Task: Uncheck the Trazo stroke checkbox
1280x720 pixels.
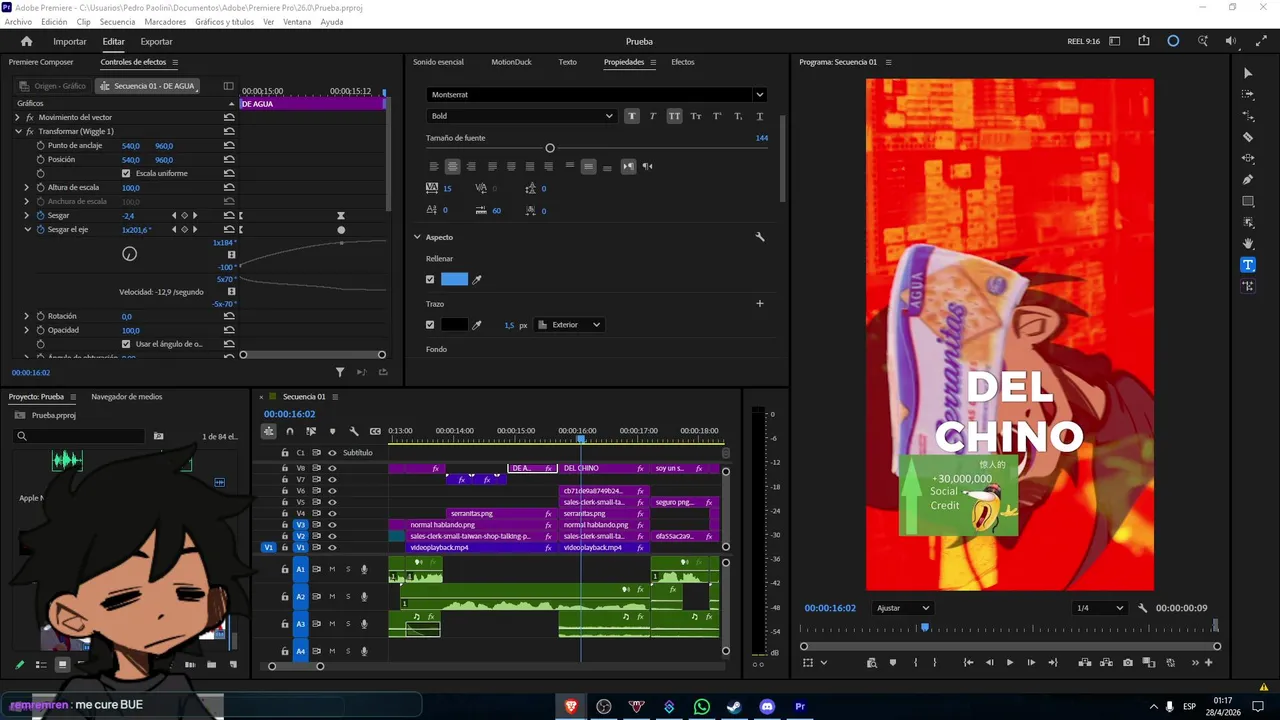Action: [430, 325]
